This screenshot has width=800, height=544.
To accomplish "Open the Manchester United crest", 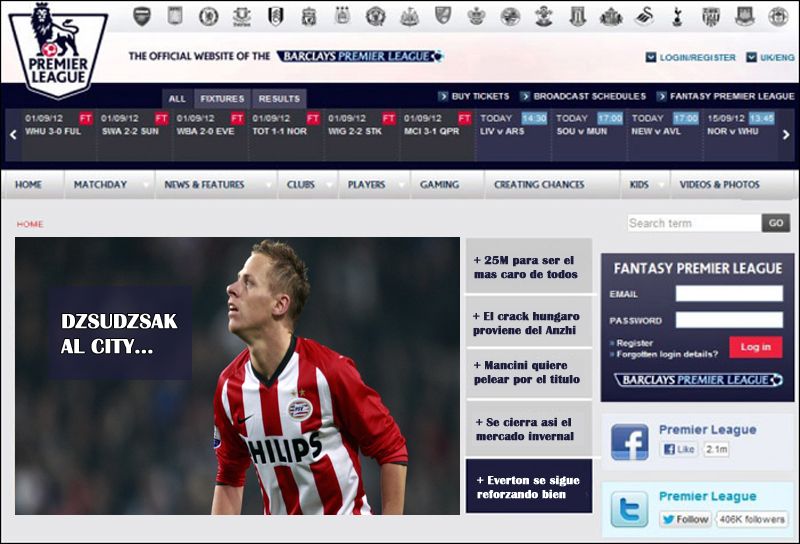I will coord(376,16).
